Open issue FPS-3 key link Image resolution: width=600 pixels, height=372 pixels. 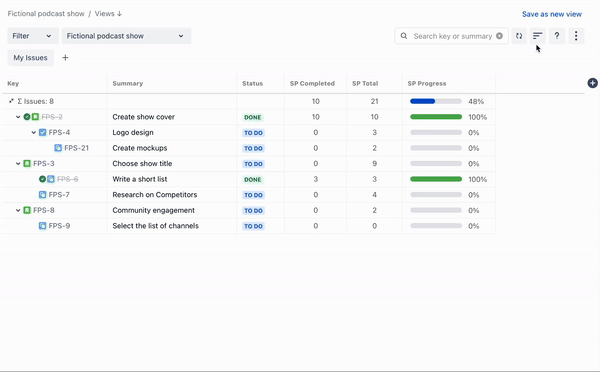coord(44,163)
